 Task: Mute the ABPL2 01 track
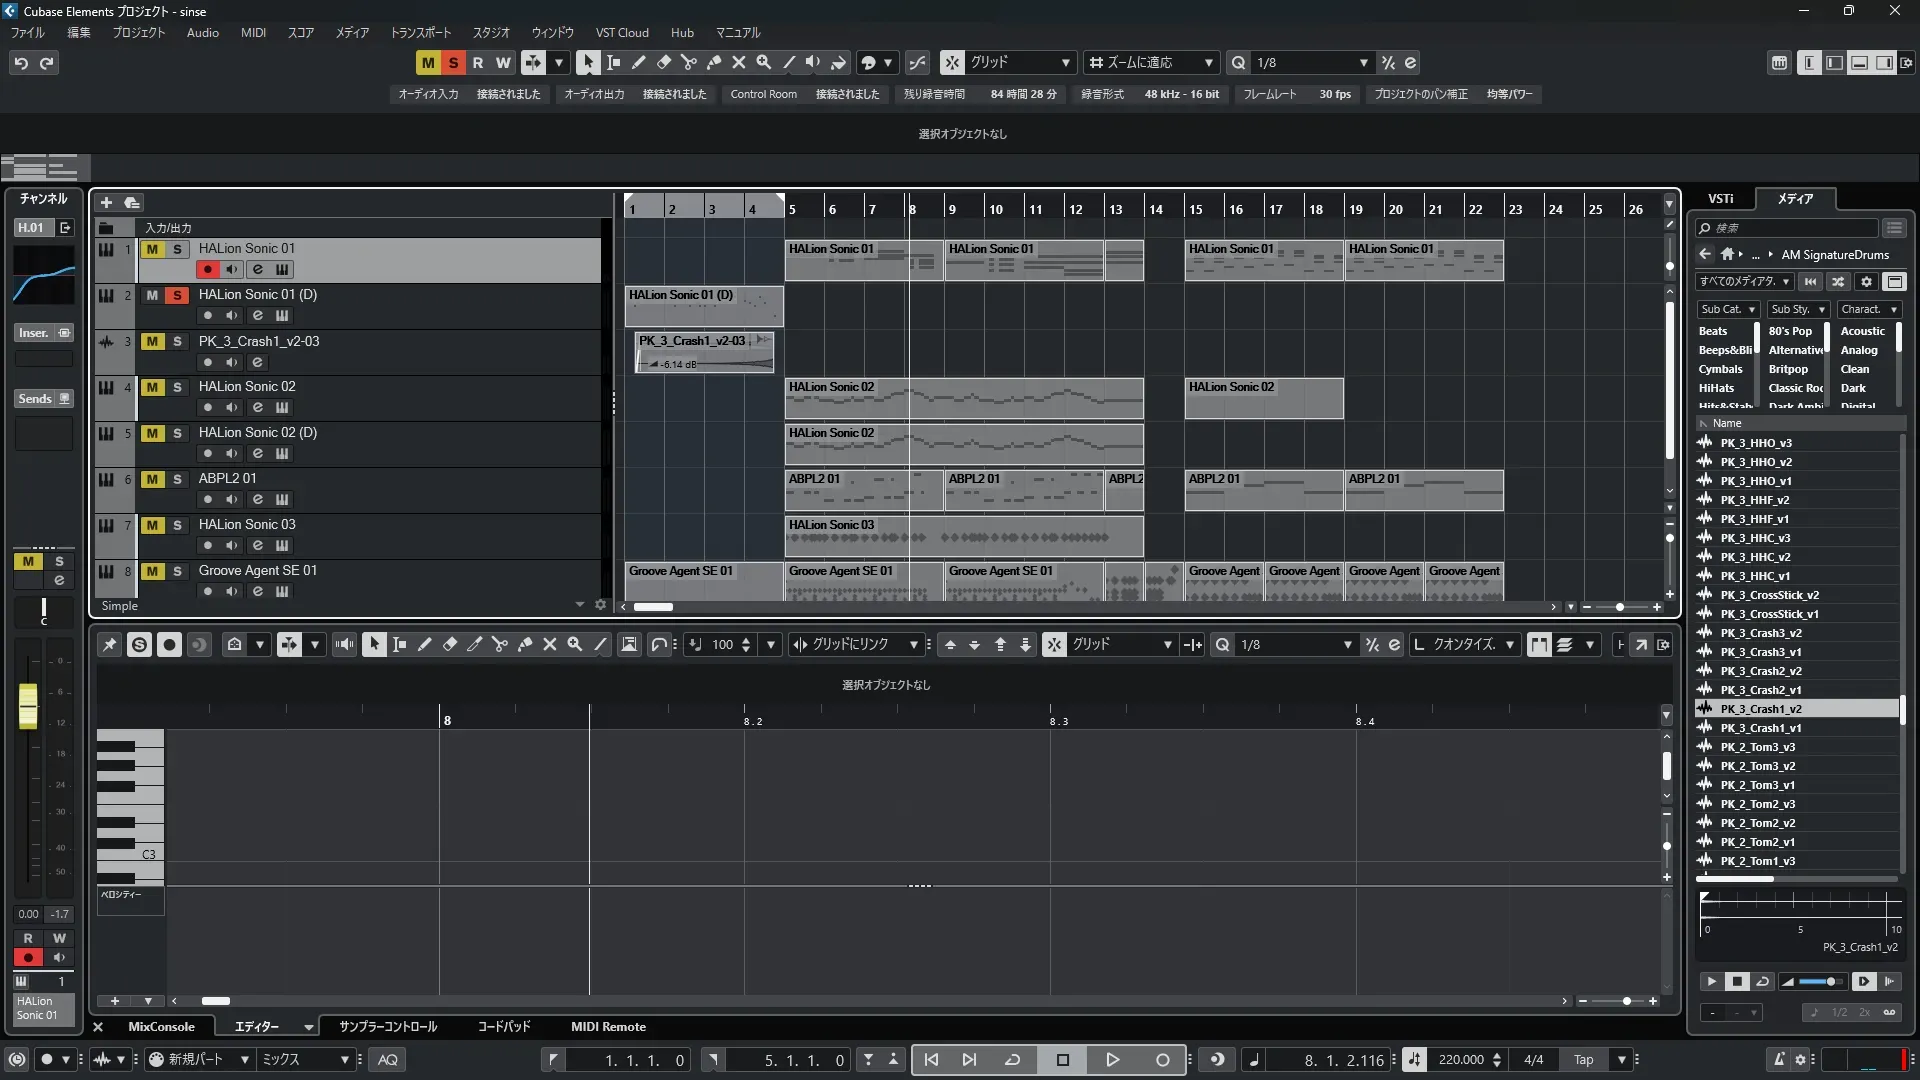pos(152,479)
